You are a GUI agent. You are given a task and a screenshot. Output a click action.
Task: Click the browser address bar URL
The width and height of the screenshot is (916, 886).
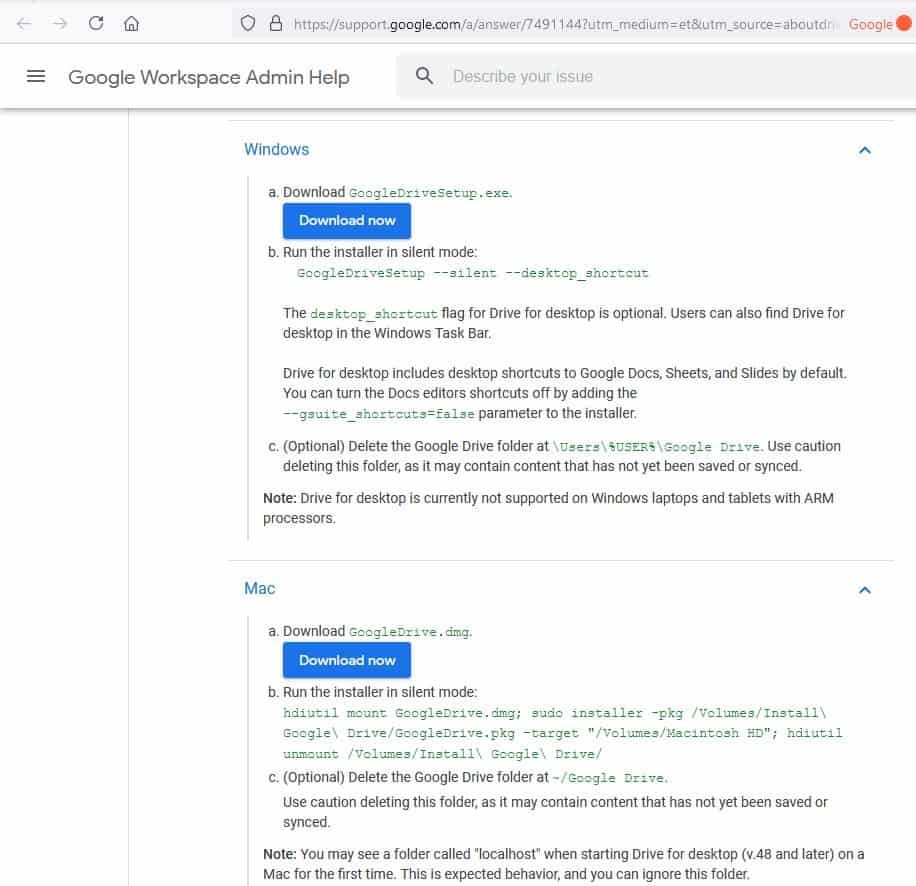tap(564, 24)
